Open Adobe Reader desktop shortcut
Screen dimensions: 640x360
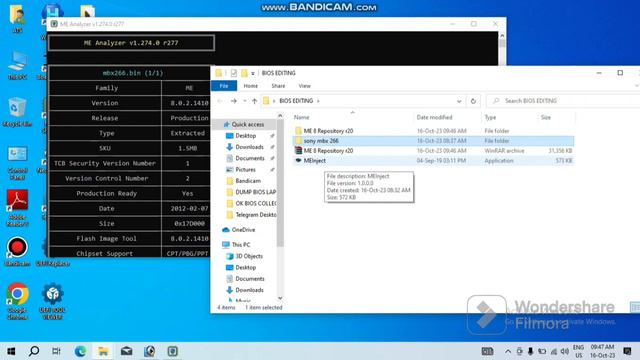17,208
